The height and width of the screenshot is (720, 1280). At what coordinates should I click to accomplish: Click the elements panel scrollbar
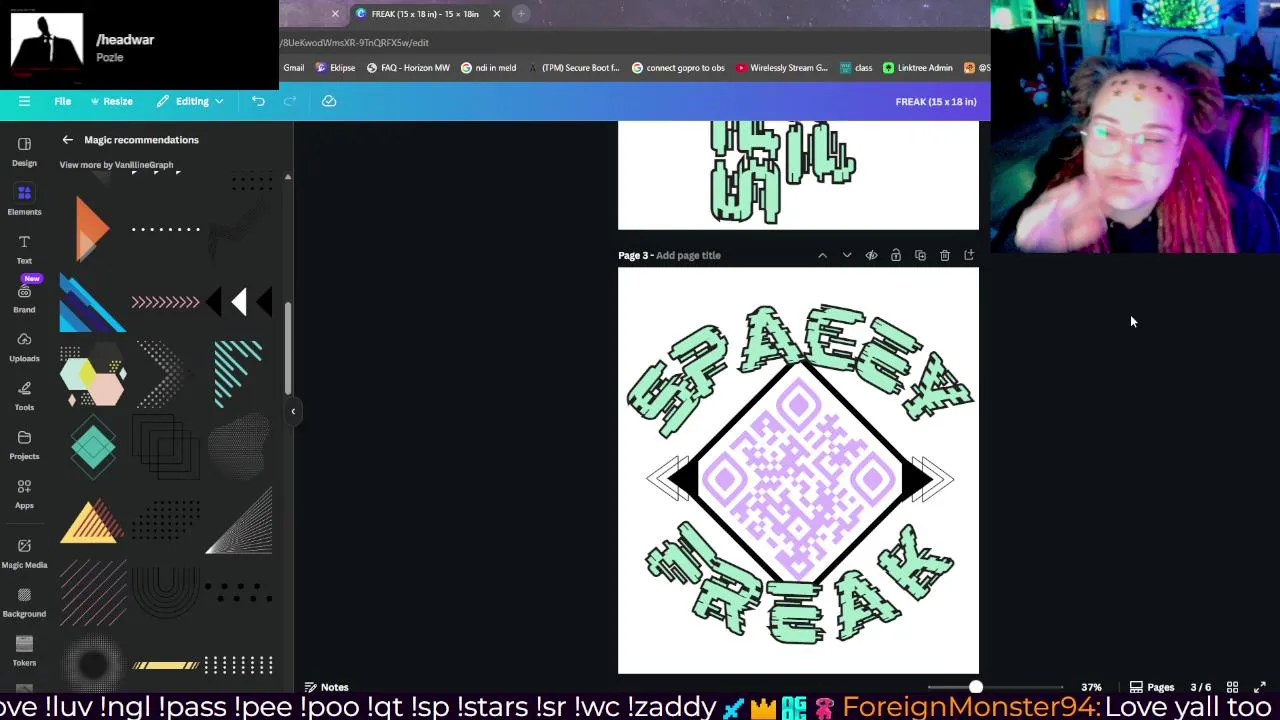288,348
